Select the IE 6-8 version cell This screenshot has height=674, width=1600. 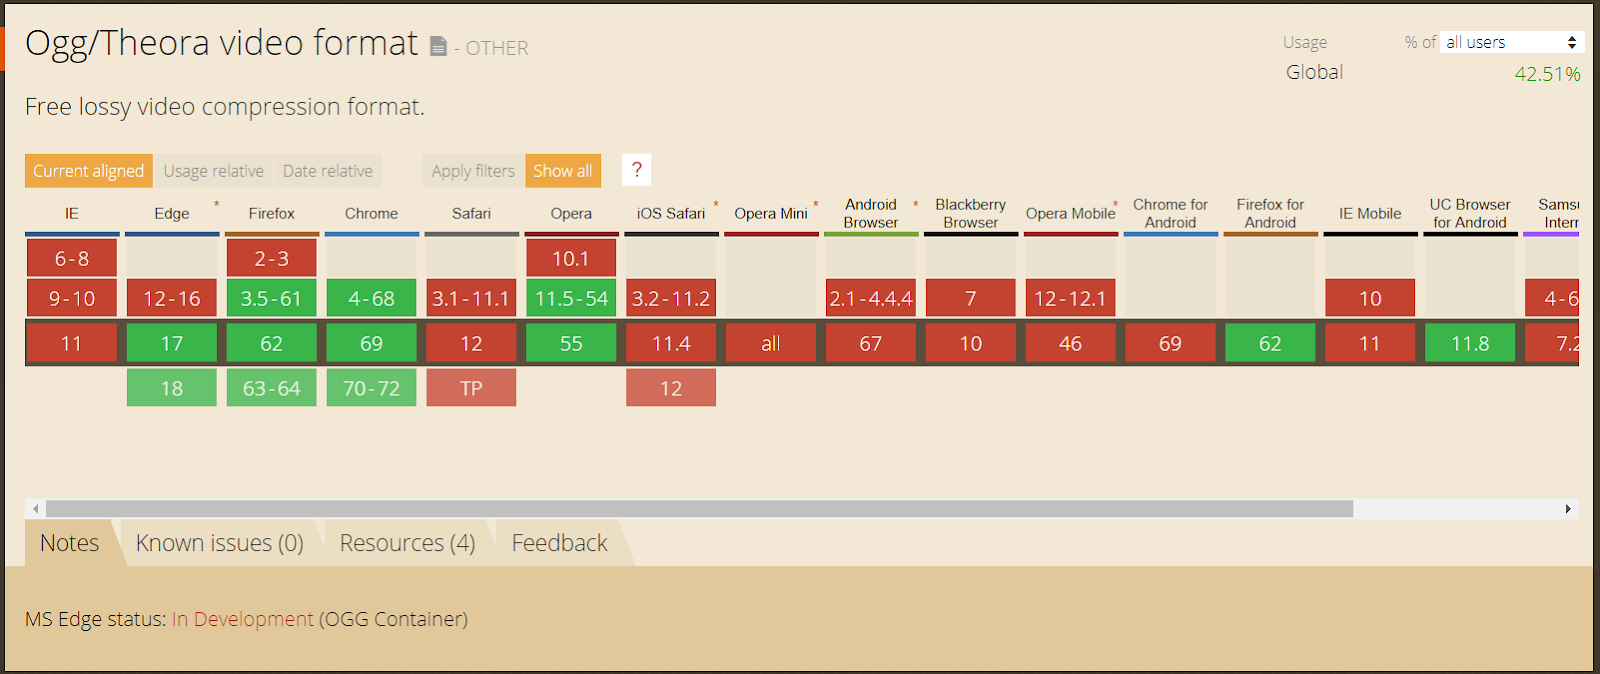[72, 258]
